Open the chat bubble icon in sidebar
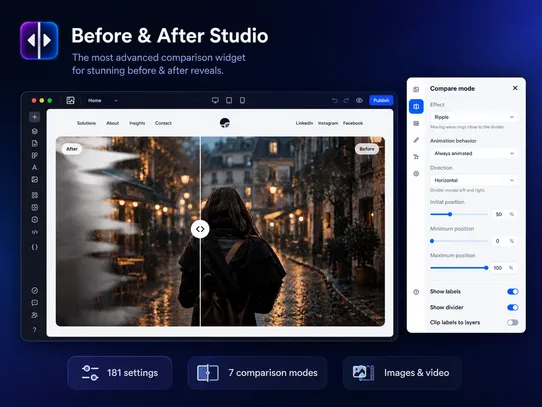This screenshot has width=542, height=407. click(35, 303)
